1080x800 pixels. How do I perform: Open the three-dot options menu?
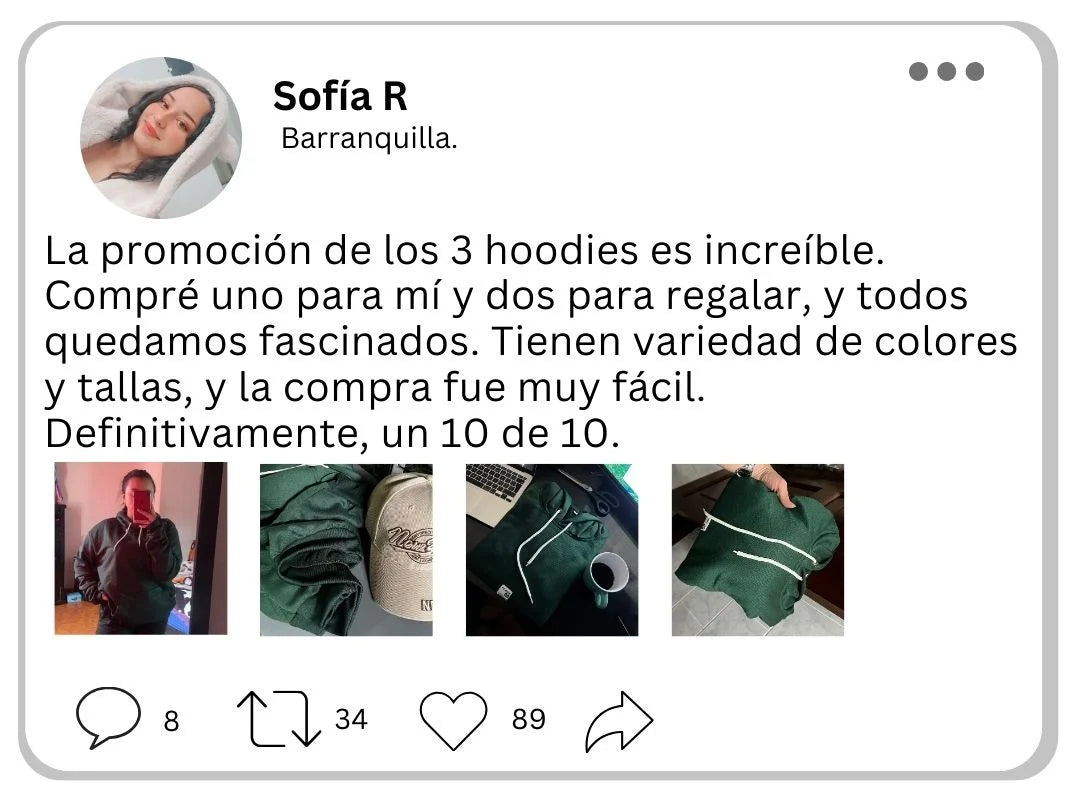click(x=946, y=71)
